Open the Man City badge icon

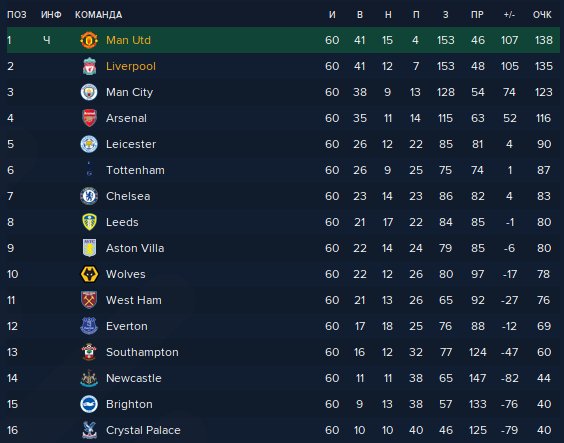89,92
